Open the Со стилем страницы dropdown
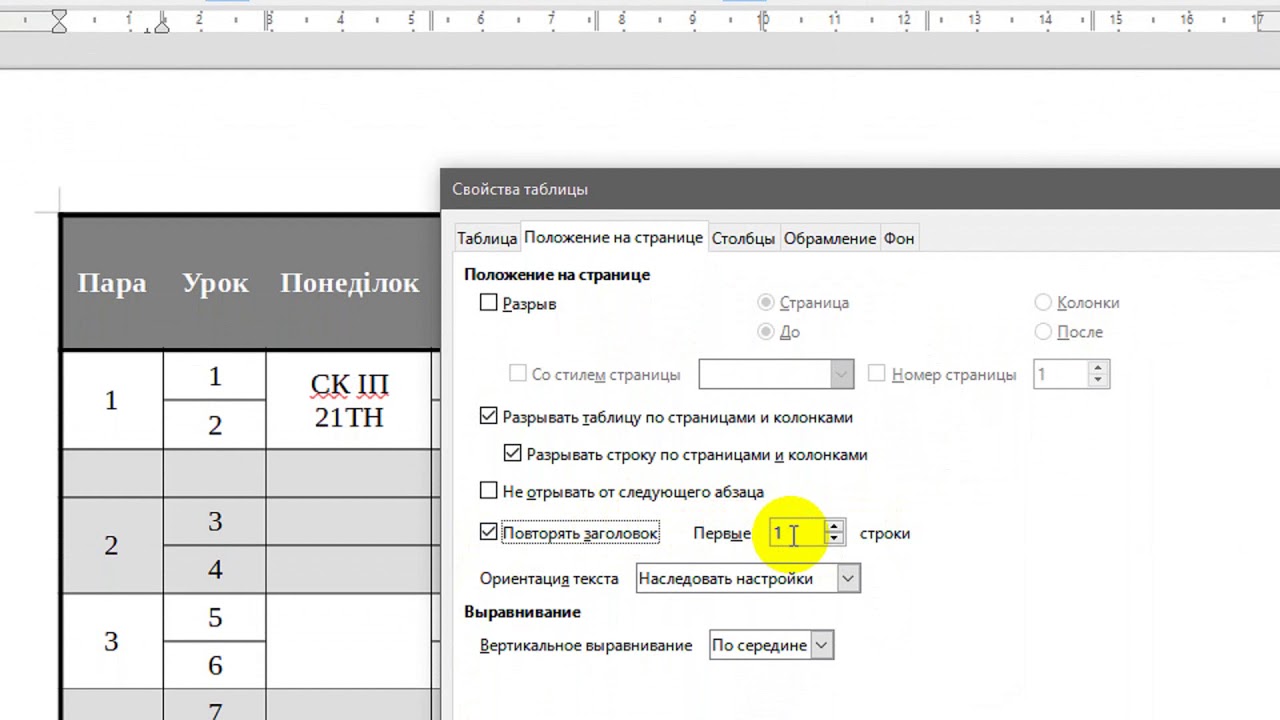 (776, 374)
